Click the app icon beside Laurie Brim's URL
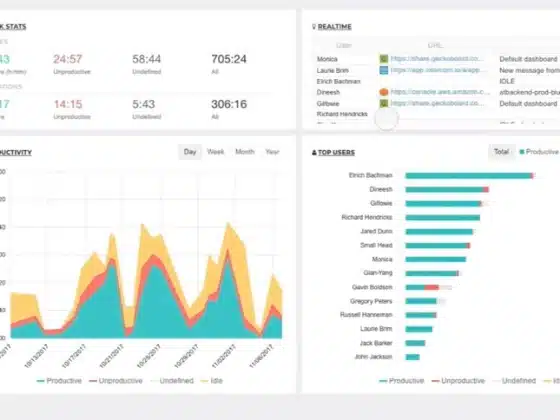Screen dimensions: 560x420 (384, 70)
